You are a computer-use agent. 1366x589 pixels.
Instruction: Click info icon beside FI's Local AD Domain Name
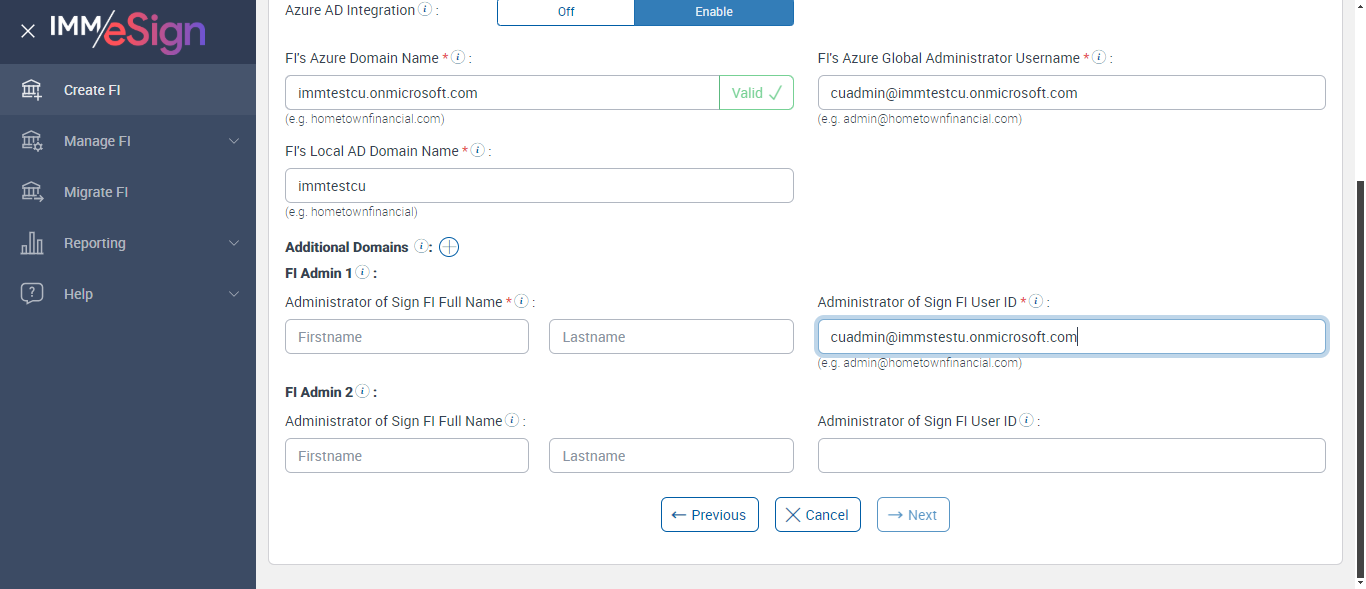coord(478,151)
